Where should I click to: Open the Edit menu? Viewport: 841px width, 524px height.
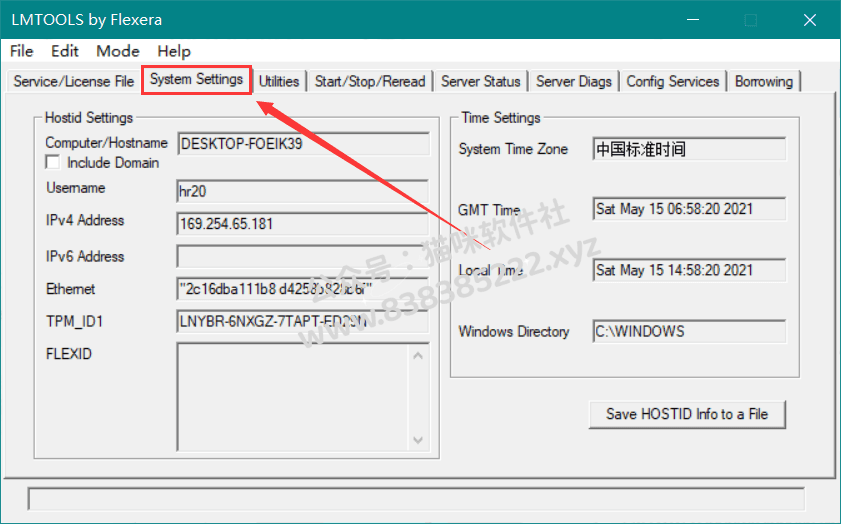(x=65, y=51)
